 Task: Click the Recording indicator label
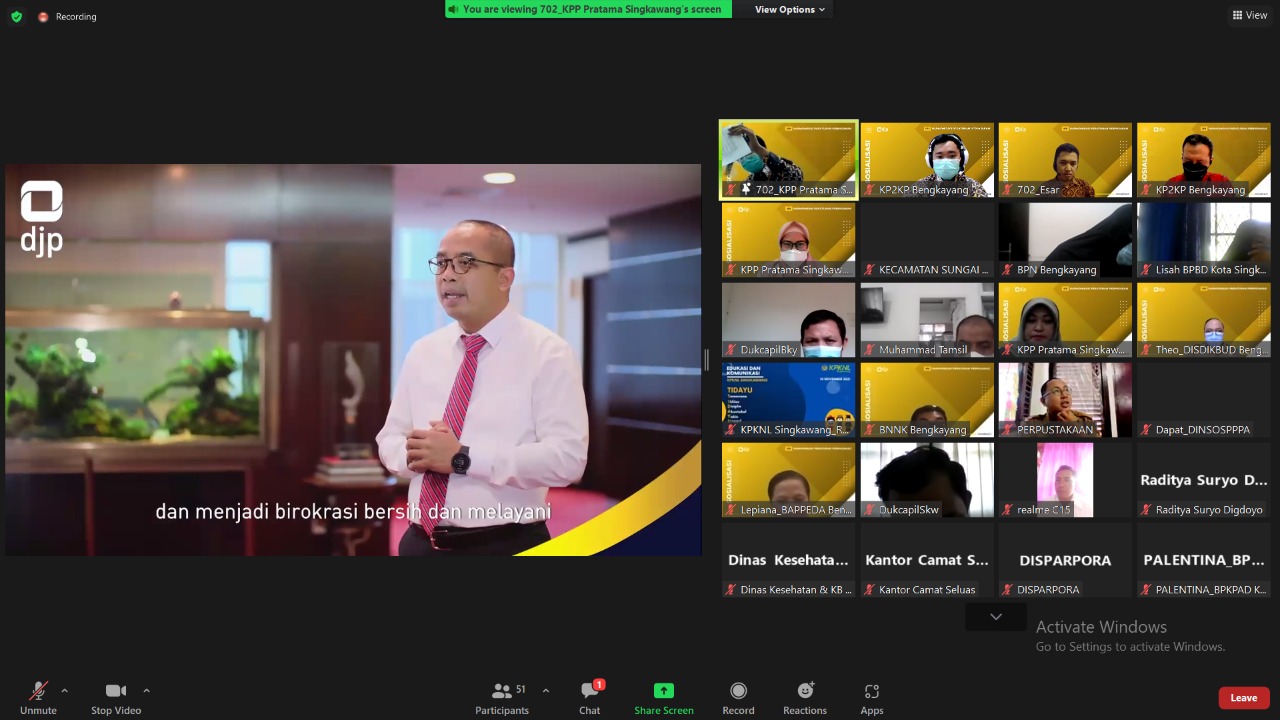coord(76,17)
